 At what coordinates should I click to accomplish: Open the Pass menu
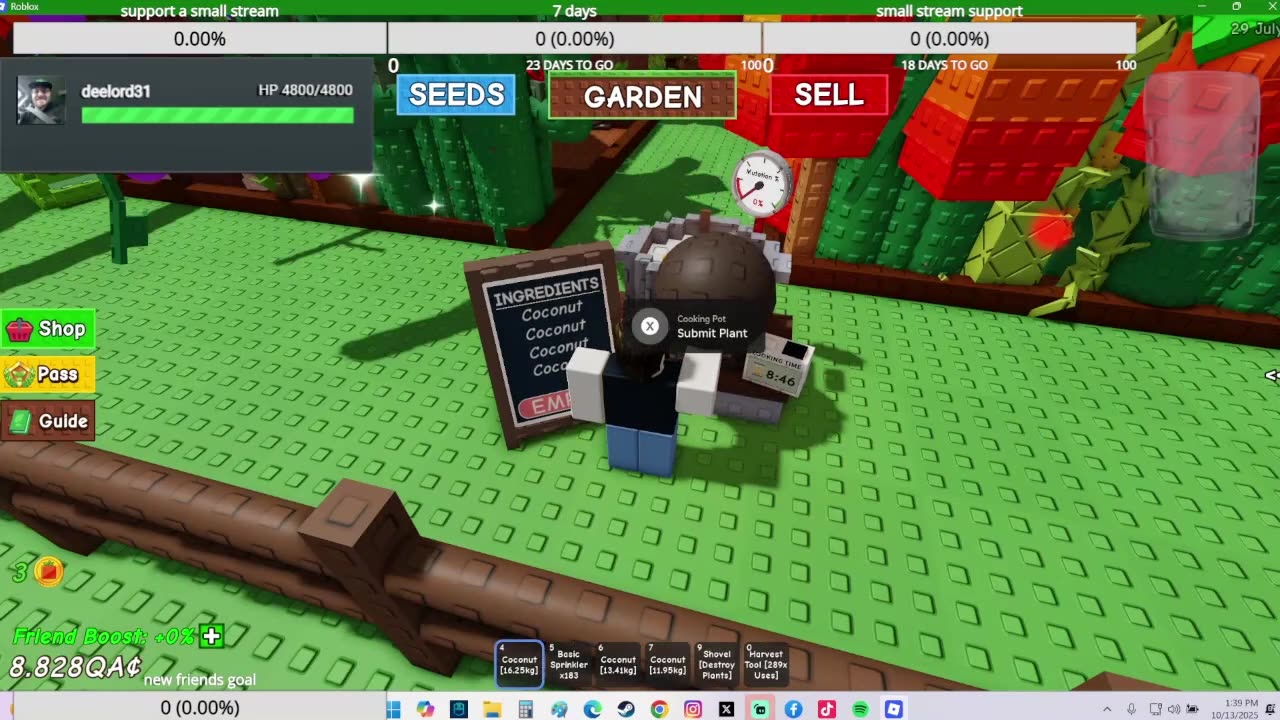click(48, 375)
